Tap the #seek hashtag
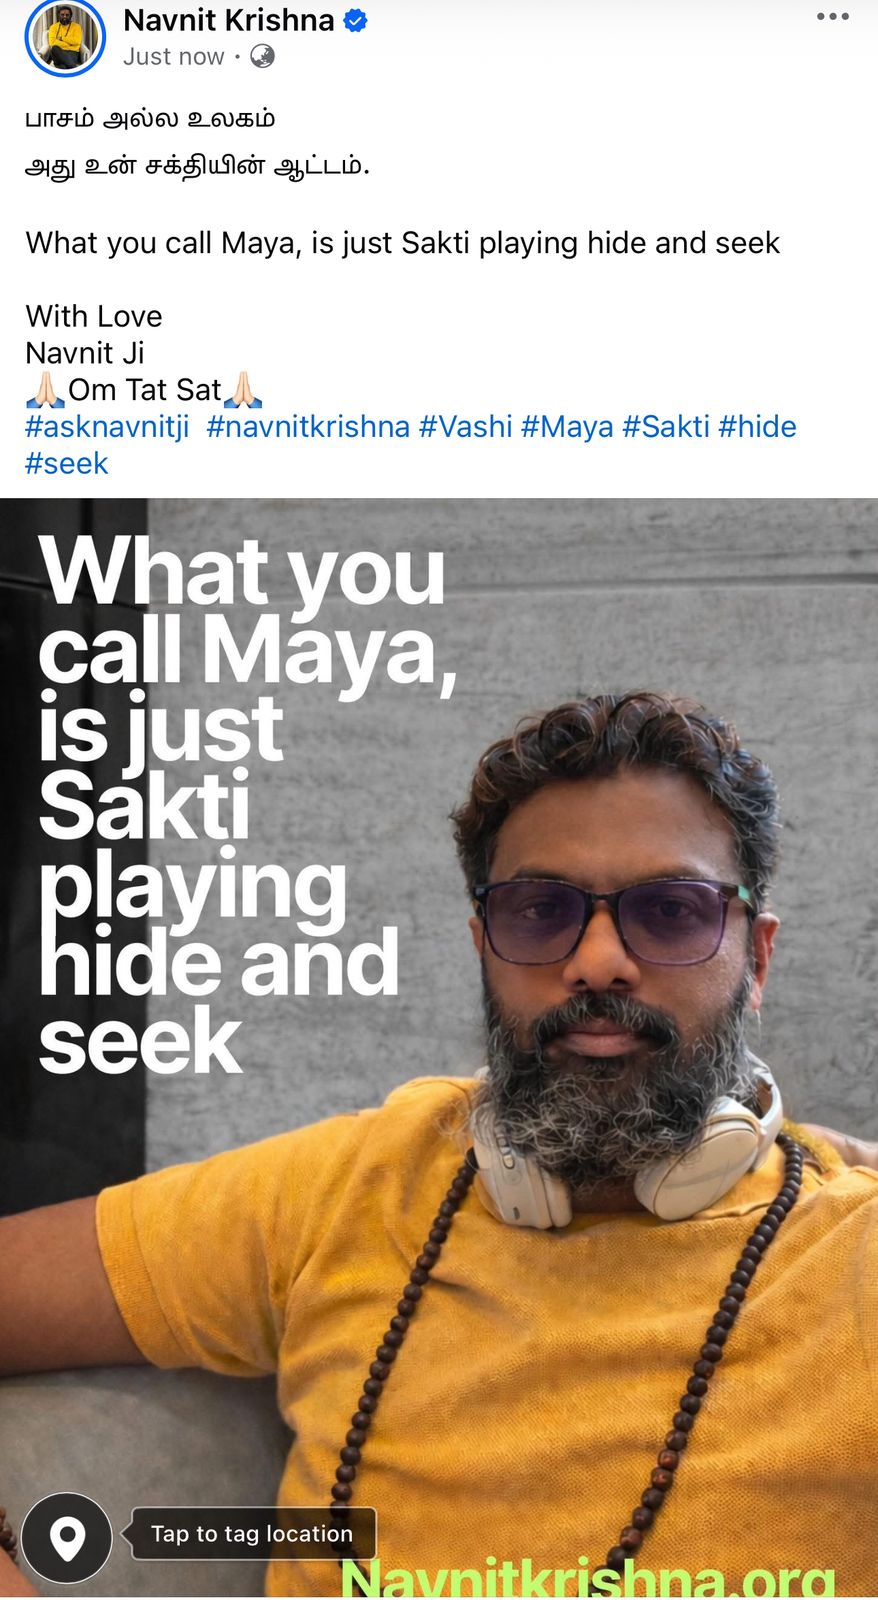The height and width of the screenshot is (1600, 878). 66,464
